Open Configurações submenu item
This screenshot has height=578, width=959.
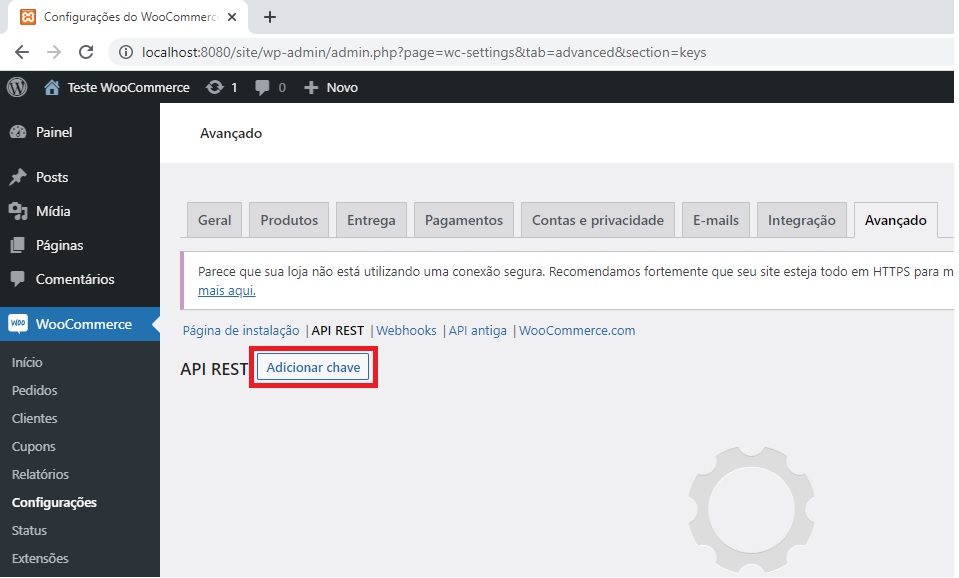click(54, 503)
